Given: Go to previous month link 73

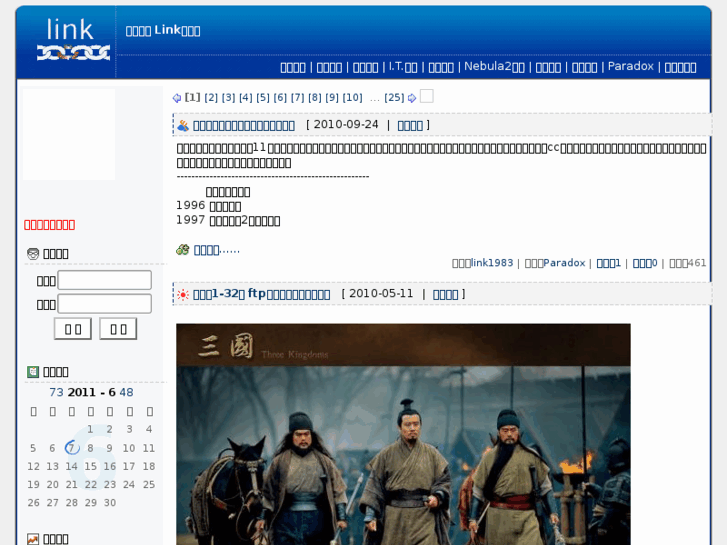Looking at the screenshot, I should coord(56,392).
